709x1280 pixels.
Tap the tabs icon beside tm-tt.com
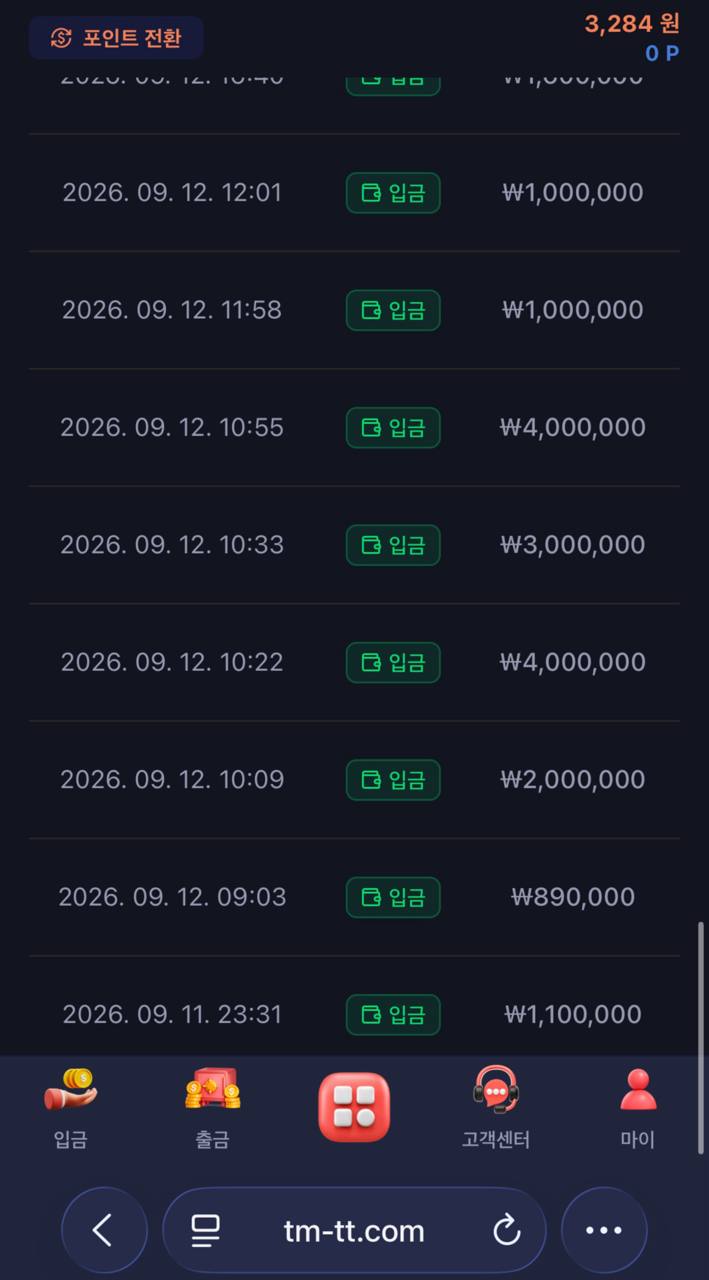[206, 1230]
